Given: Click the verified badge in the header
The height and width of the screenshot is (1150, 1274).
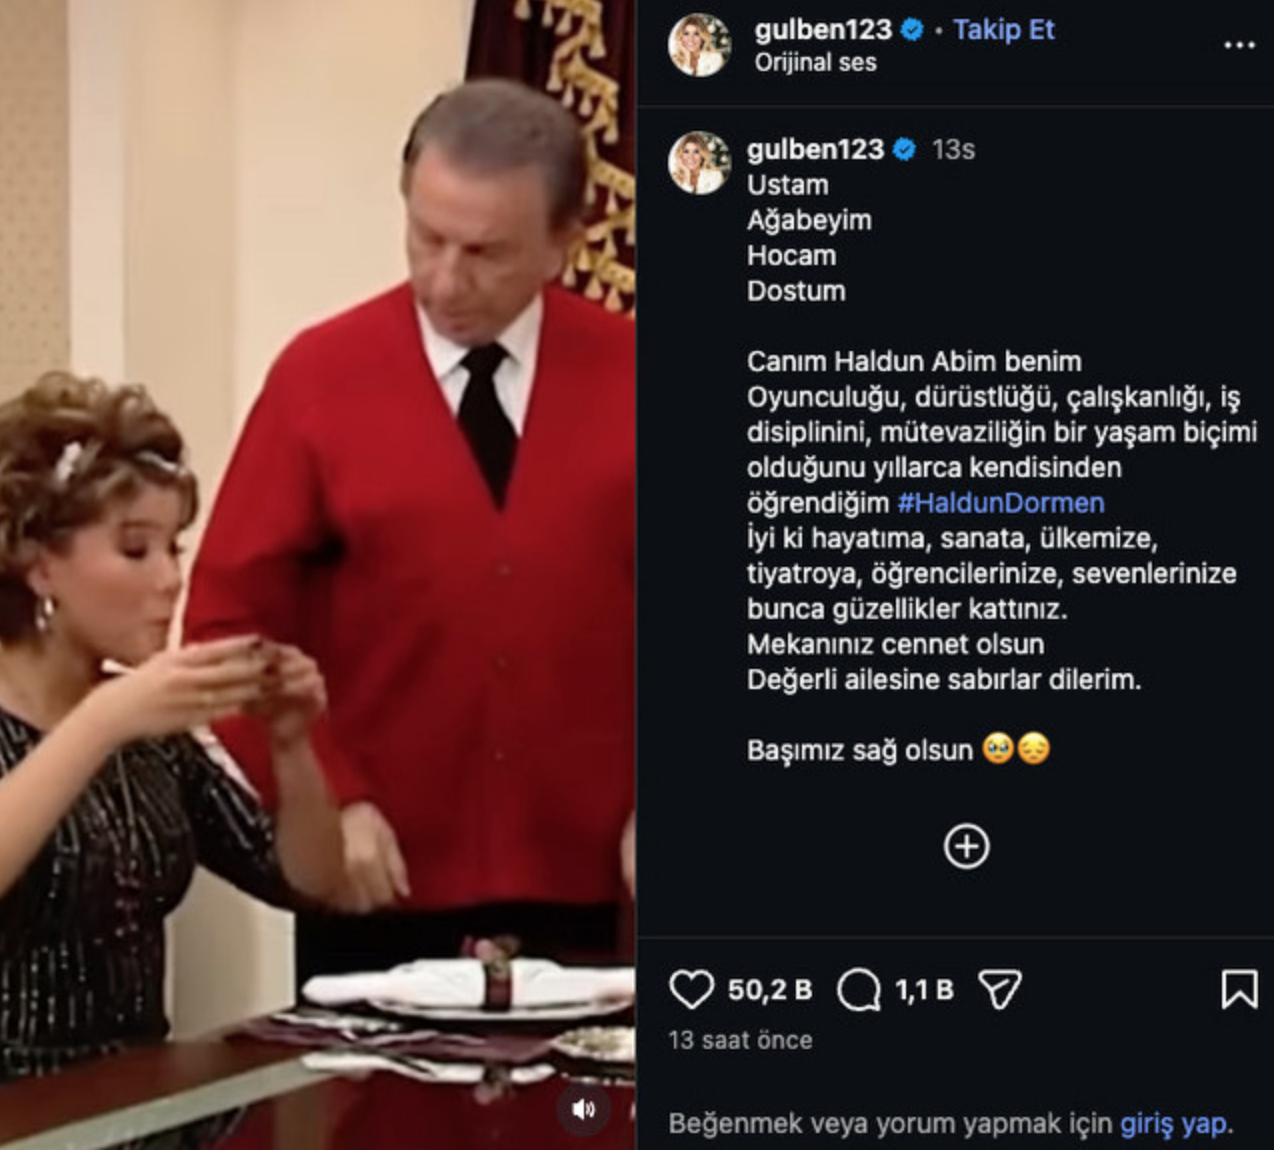Looking at the screenshot, I should (912, 30).
